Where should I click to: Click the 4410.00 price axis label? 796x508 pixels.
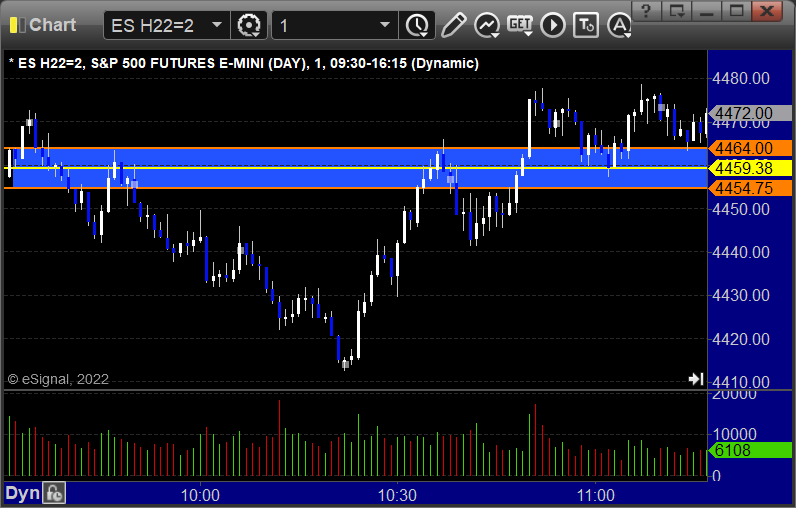[741, 382]
